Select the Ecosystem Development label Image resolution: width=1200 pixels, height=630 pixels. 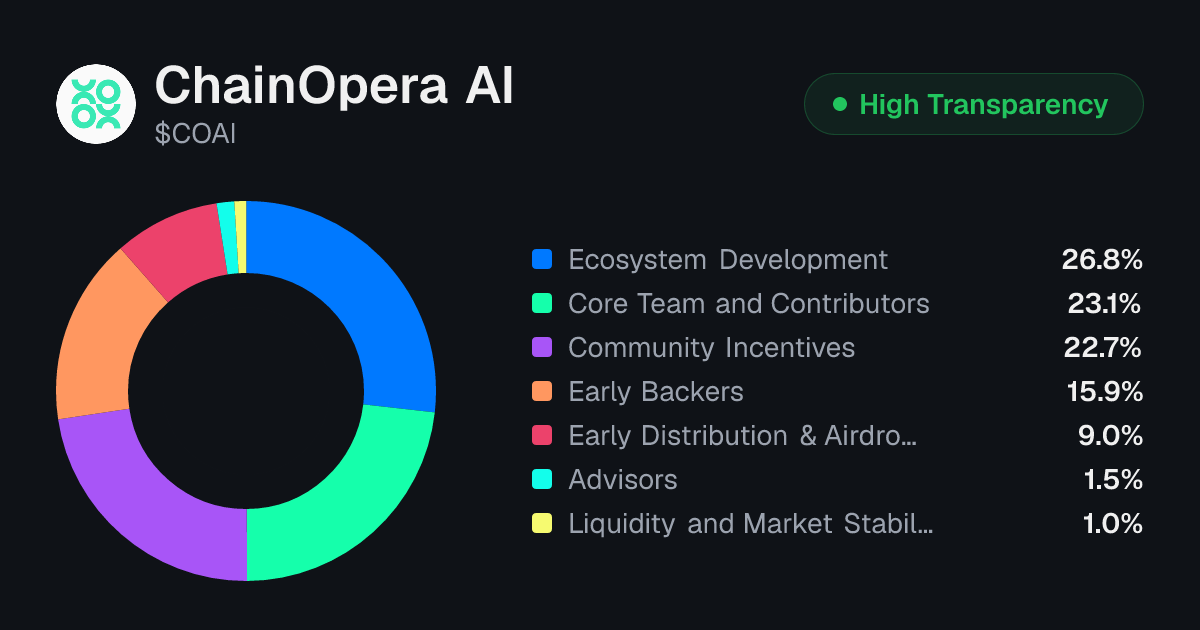point(728,260)
